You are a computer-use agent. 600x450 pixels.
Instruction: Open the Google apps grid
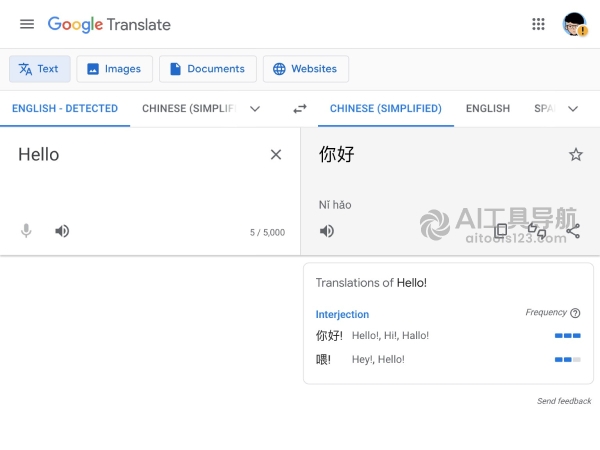[x=538, y=24]
